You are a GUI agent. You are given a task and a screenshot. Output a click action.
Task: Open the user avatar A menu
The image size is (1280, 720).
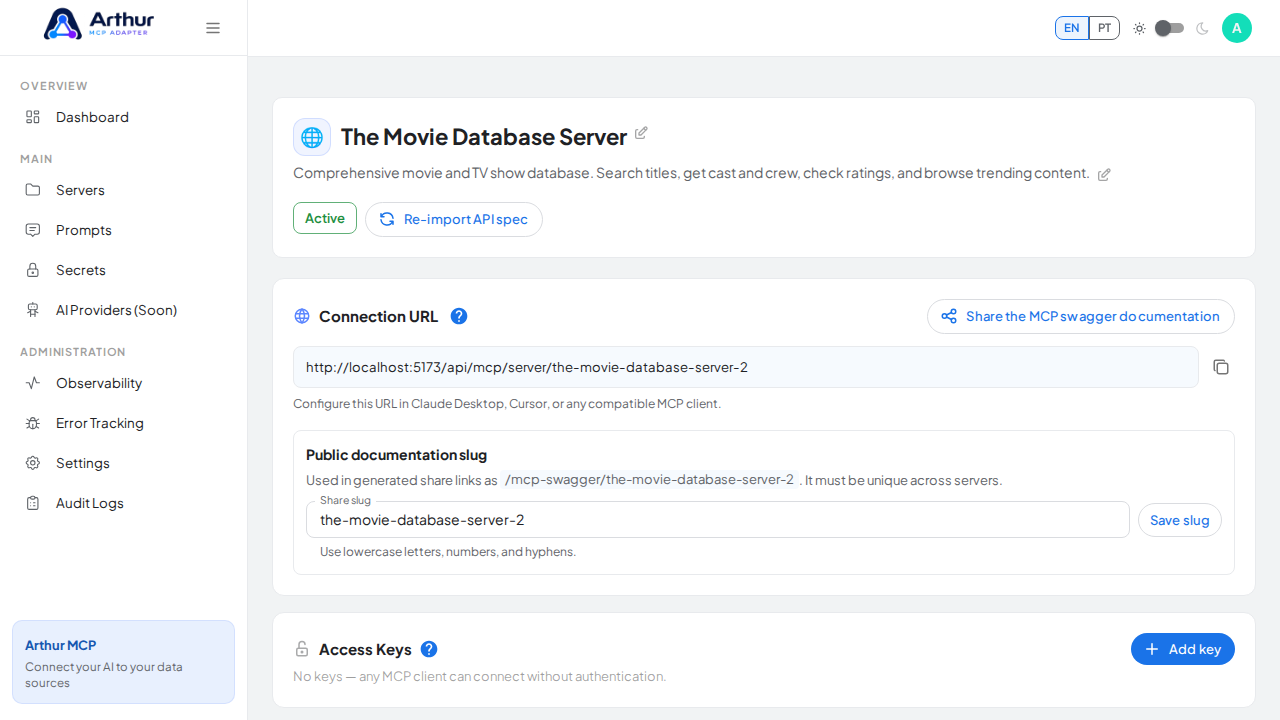(x=1237, y=28)
